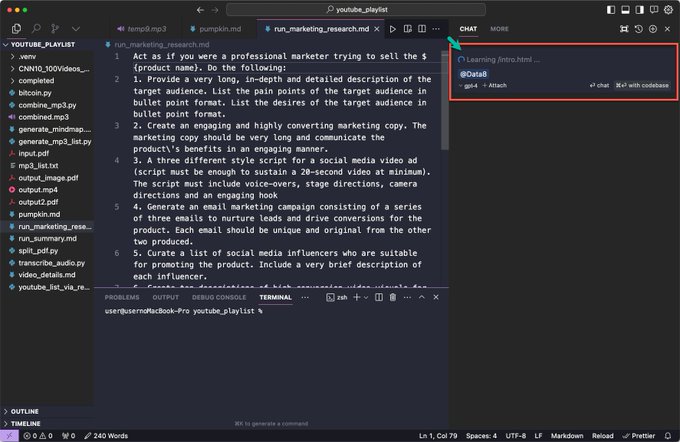Click the youtube_playlist command search box

[356, 10]
